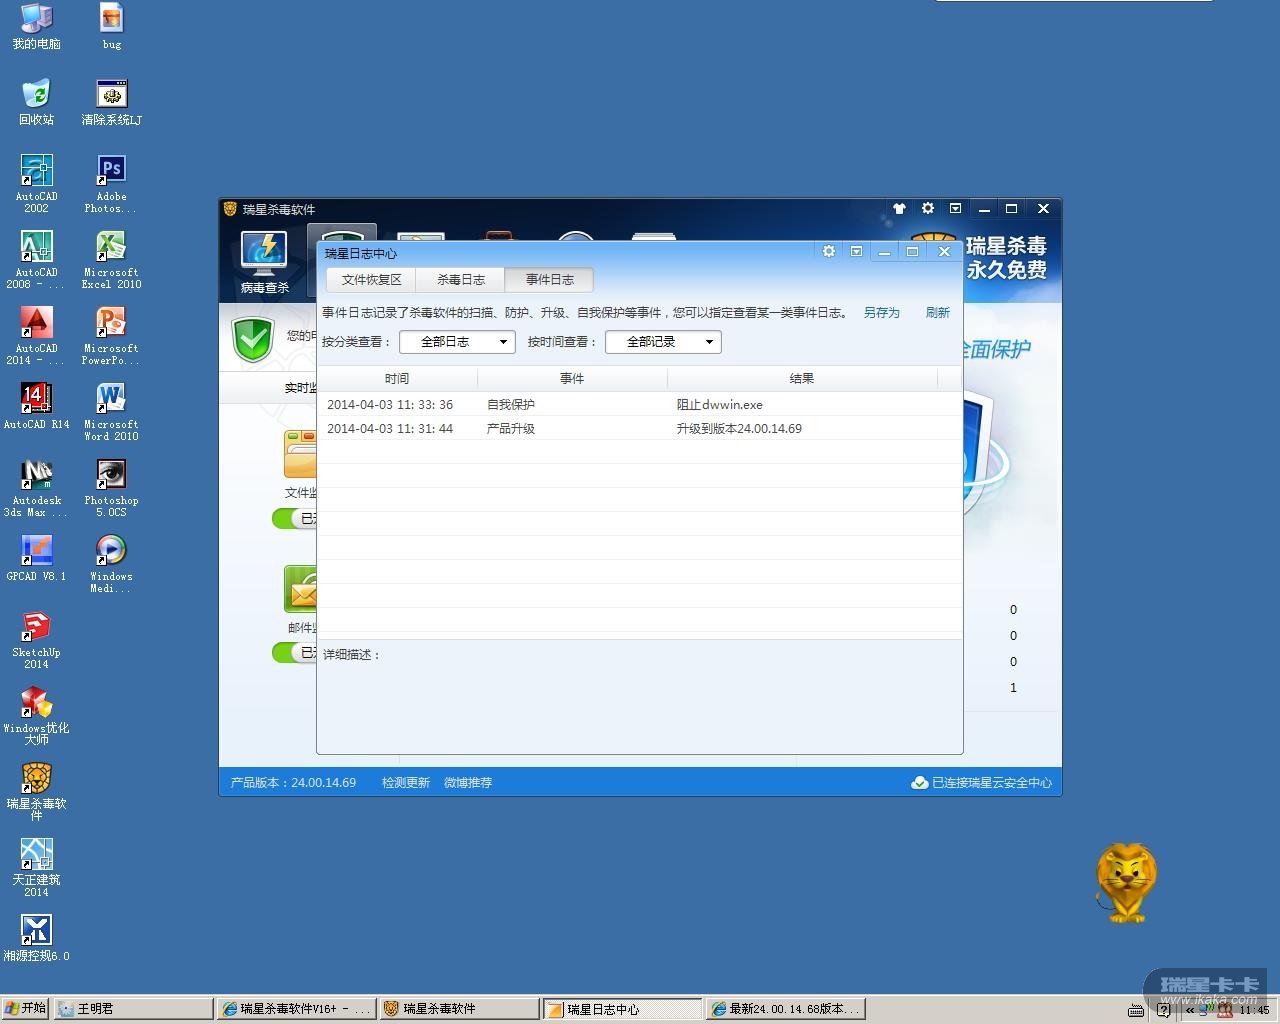Click the 产品版本：24.00.14.69 text
Image resolution: width=1280 pixels, height=1024 pixels.
pos(293,783)
